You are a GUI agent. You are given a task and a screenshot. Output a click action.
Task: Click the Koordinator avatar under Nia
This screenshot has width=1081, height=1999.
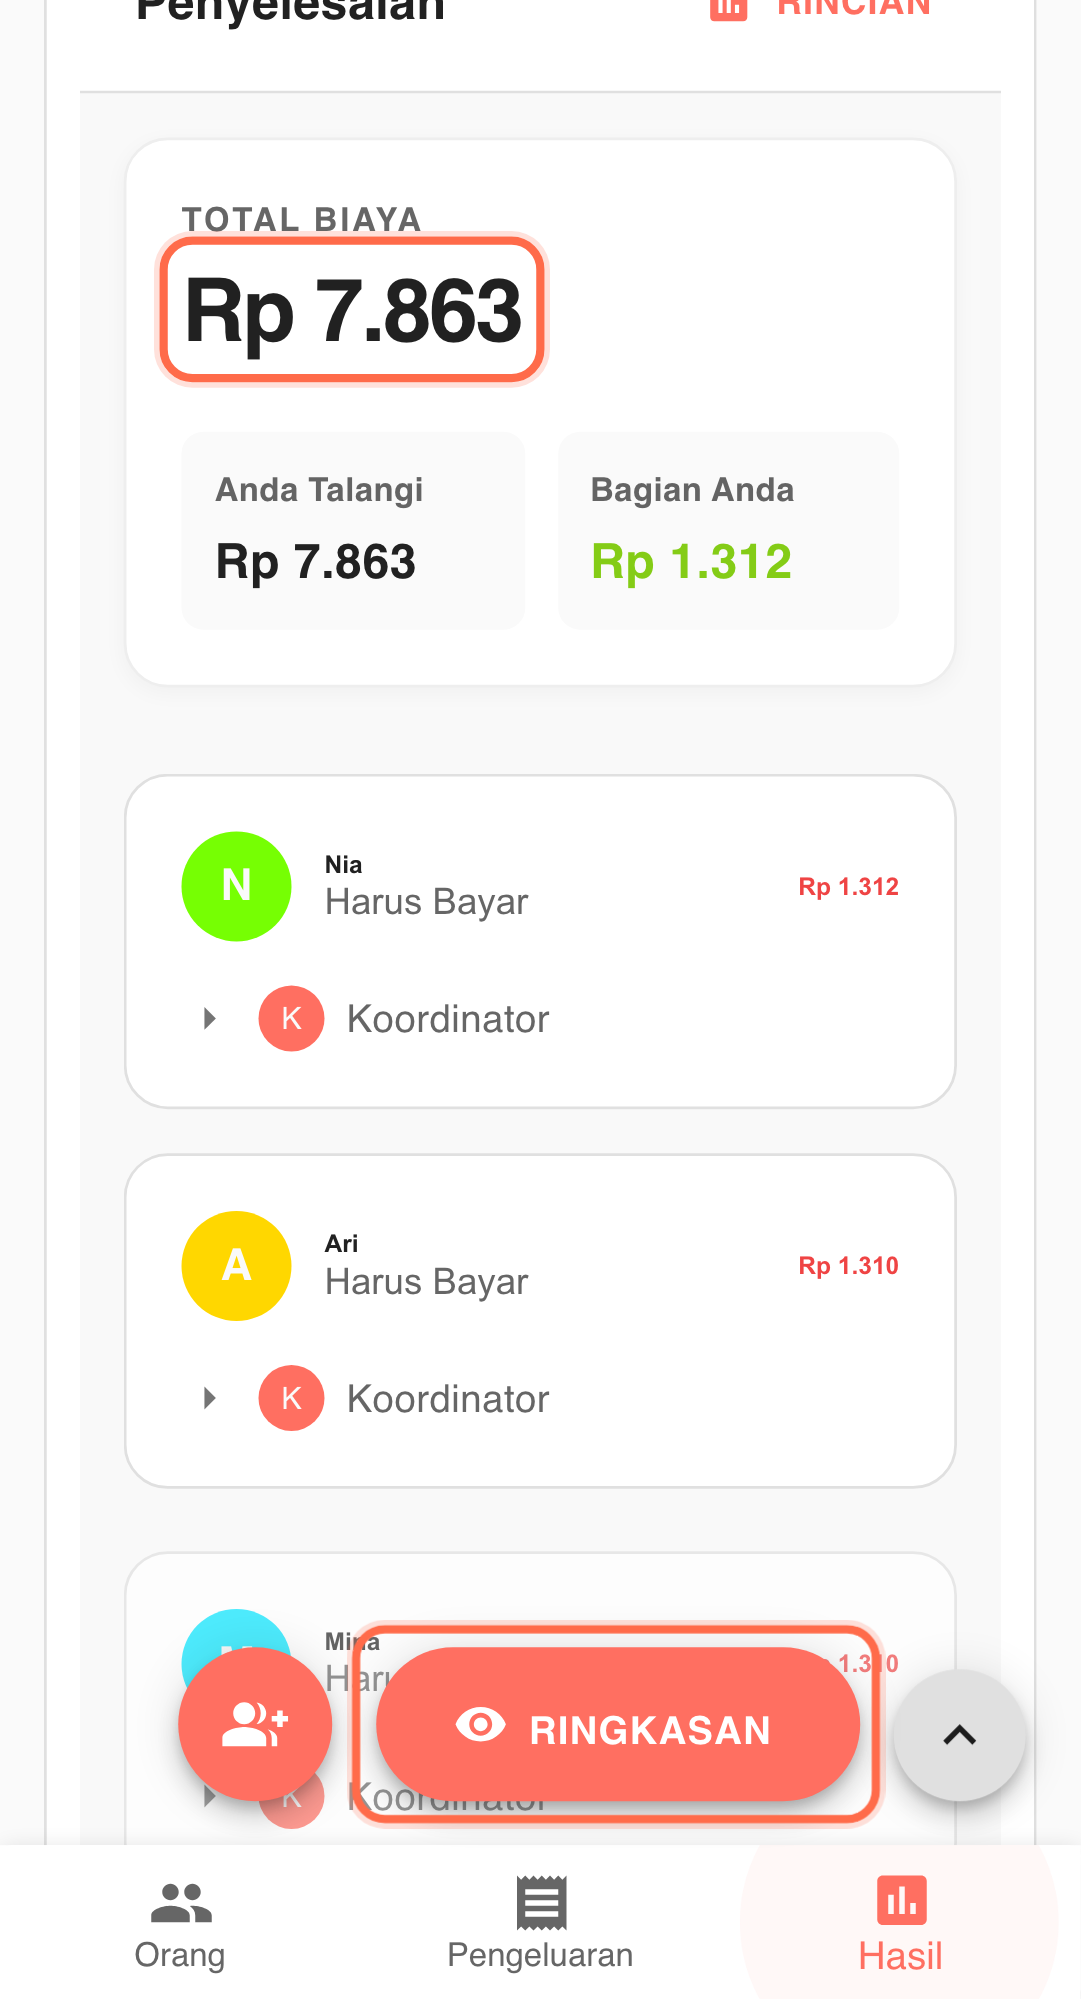click(291, 1019)
